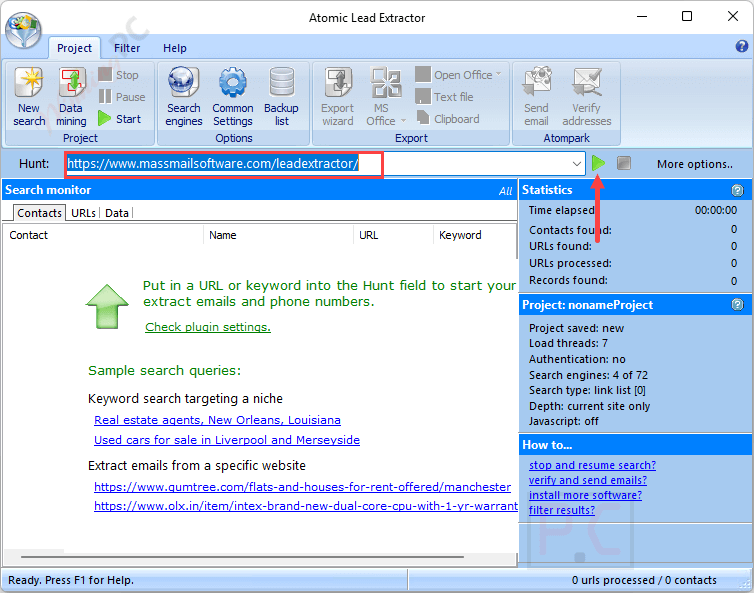
Task: Click the green play button beside Hunt field
Action: click(598, 164)
